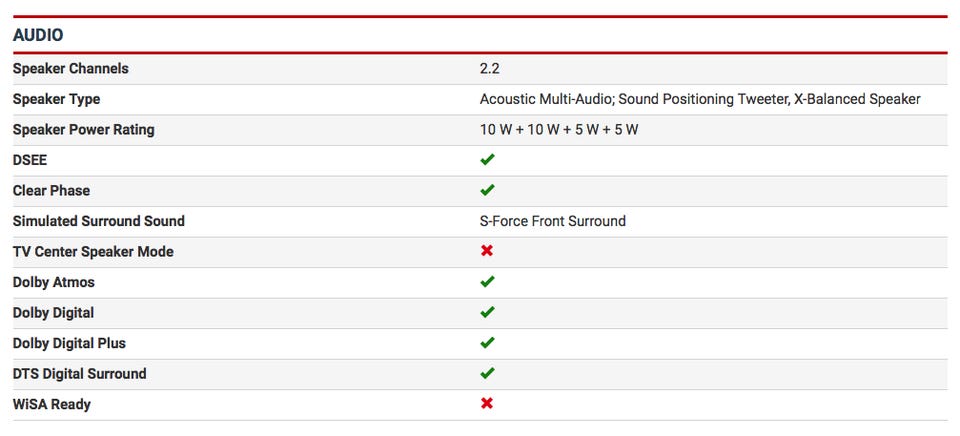The height and width of the screenshot is (436, 960).
Task: Click the red X beside WiSA Ready
Action: click(x=487, y=404)
